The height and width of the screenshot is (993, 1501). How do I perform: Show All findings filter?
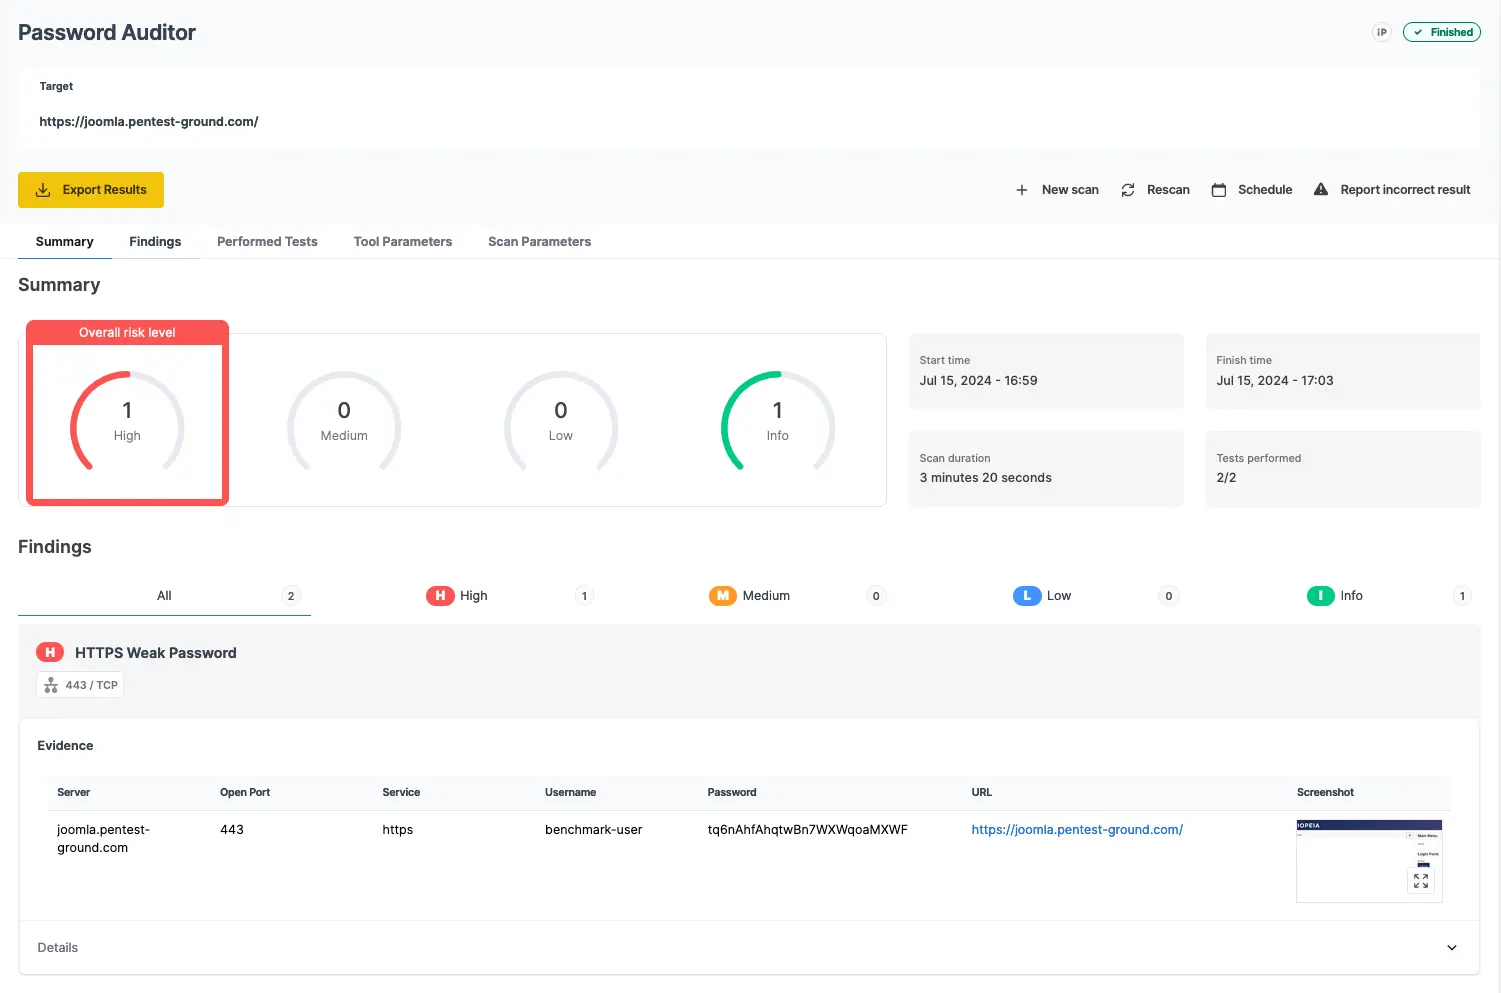(164, 596)
